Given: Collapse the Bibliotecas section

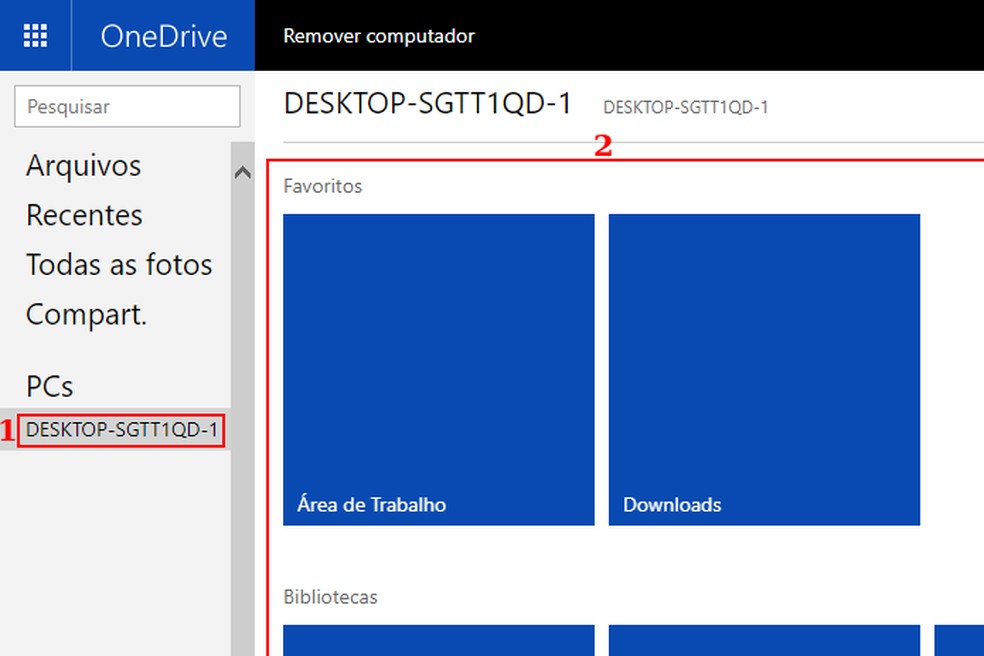Looking at the screenshot, I should coord(330,596).
